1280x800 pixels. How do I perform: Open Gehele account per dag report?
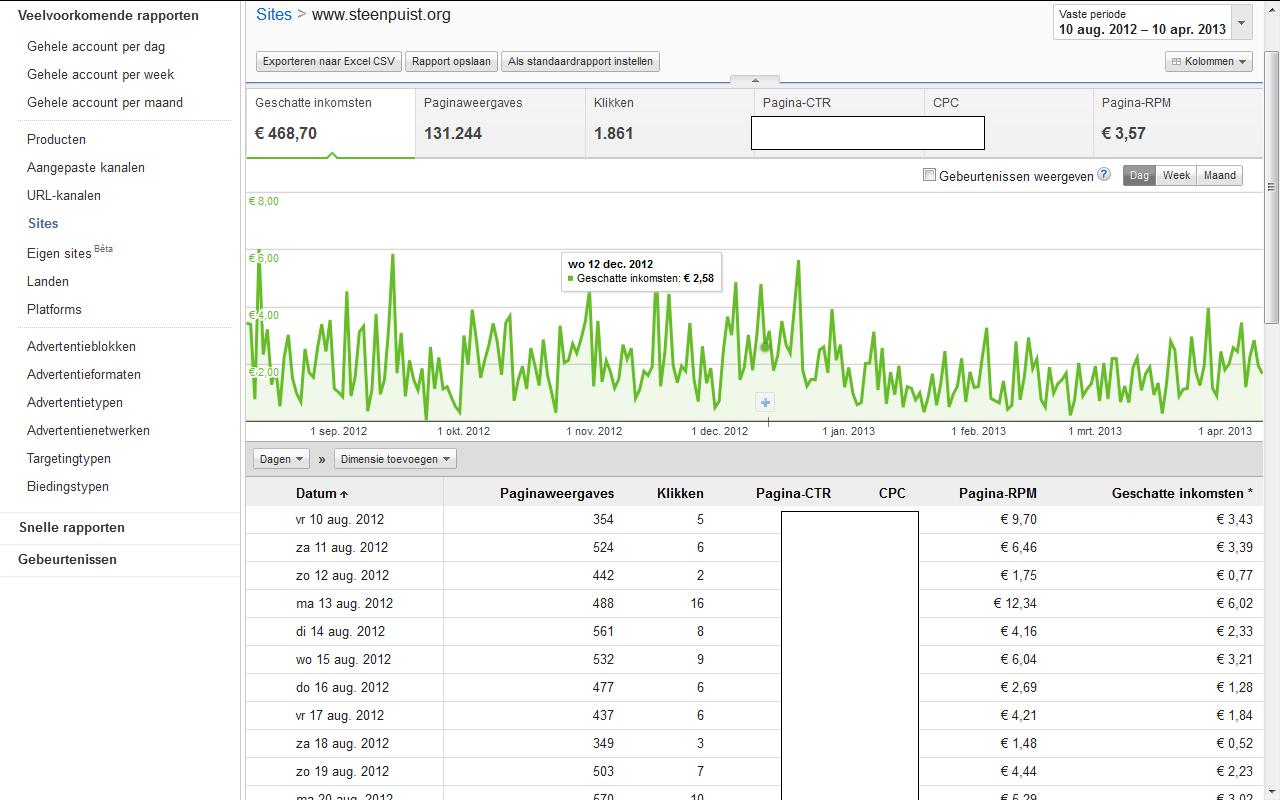tap(96, 46)
